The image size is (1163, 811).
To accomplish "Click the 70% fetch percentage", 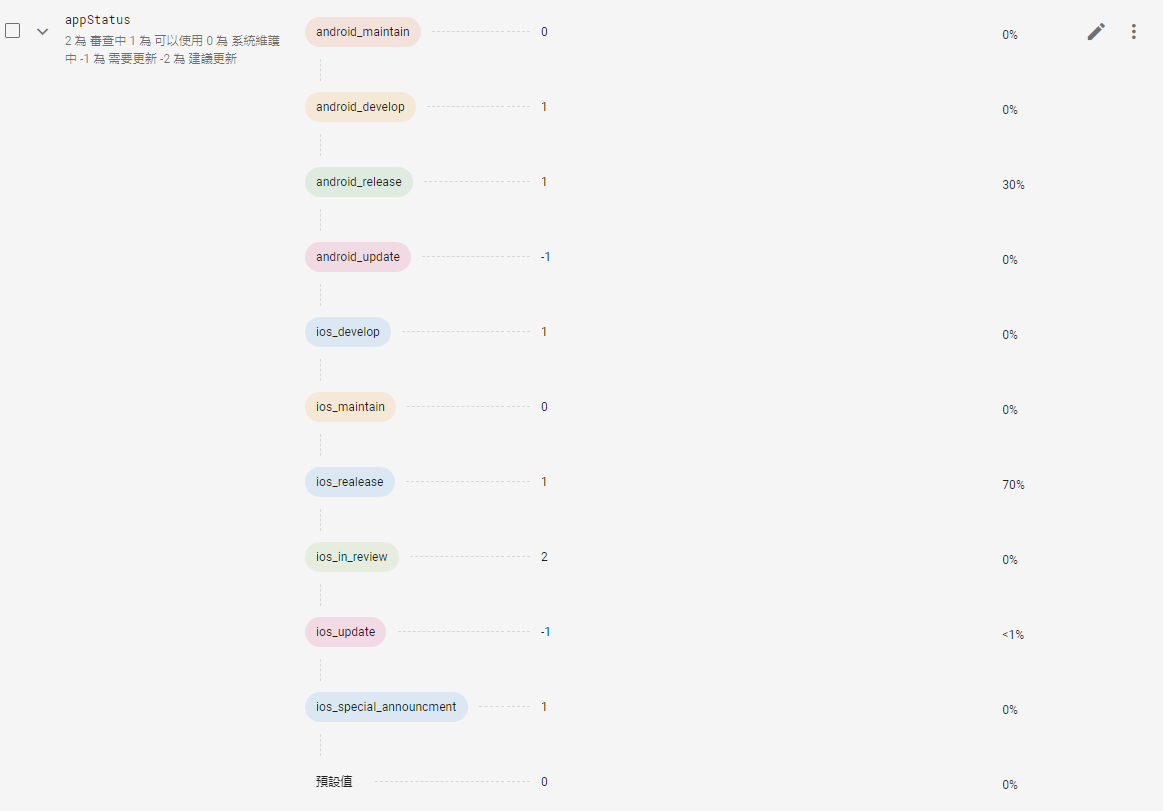I will 1013,485.
